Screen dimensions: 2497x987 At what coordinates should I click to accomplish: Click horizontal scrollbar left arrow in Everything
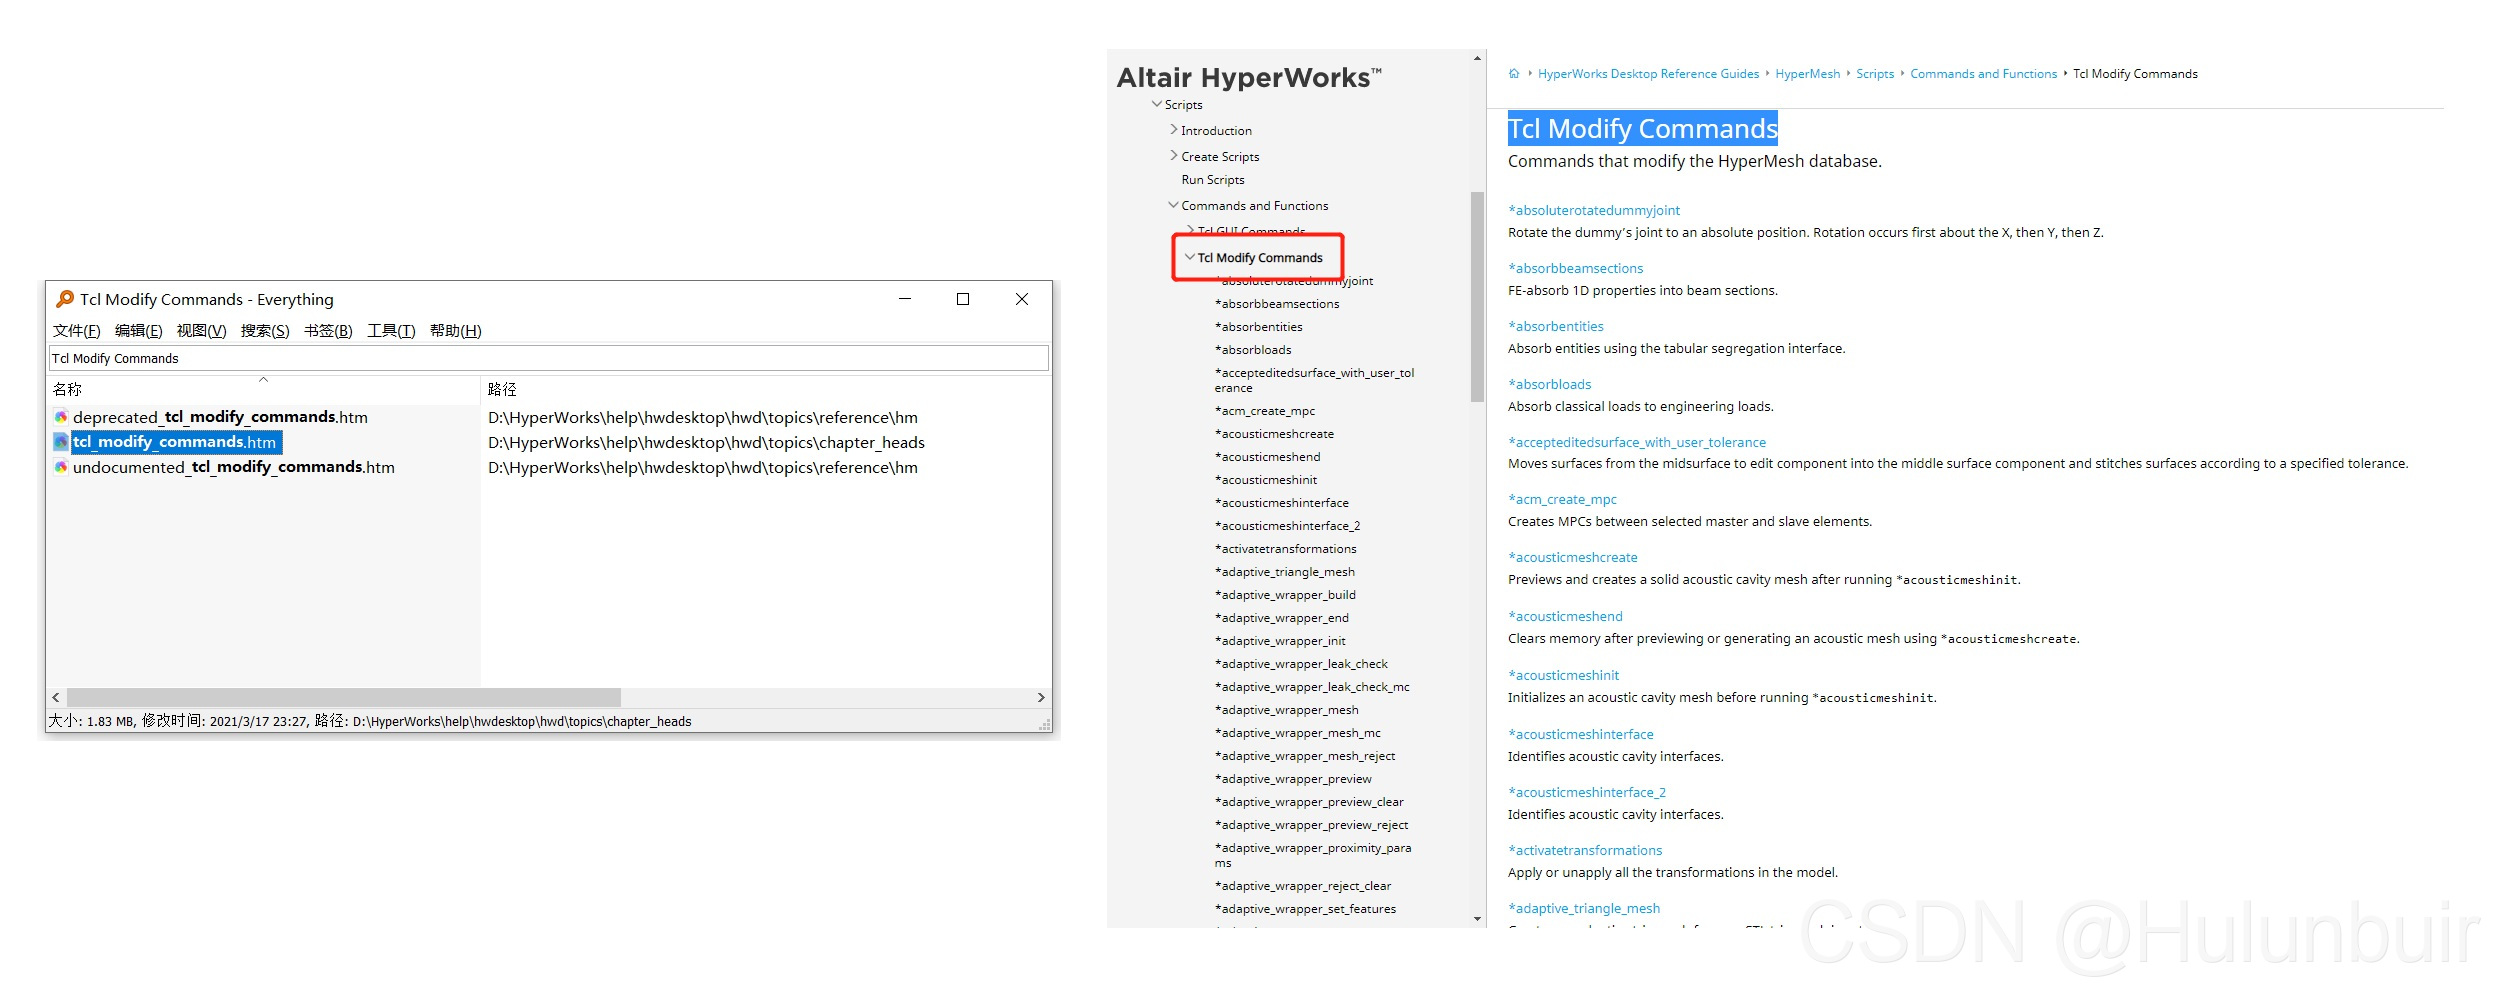(x=56, y=697)
